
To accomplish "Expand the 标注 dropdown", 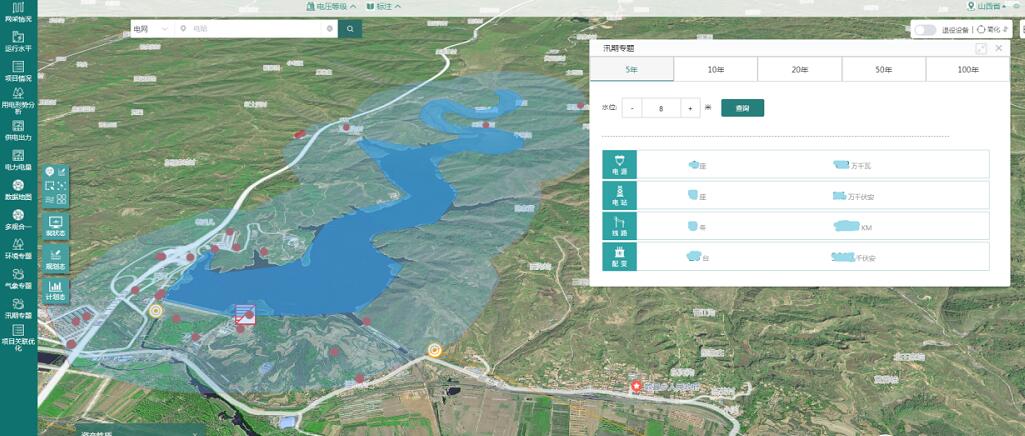I will tap(384, 6).
